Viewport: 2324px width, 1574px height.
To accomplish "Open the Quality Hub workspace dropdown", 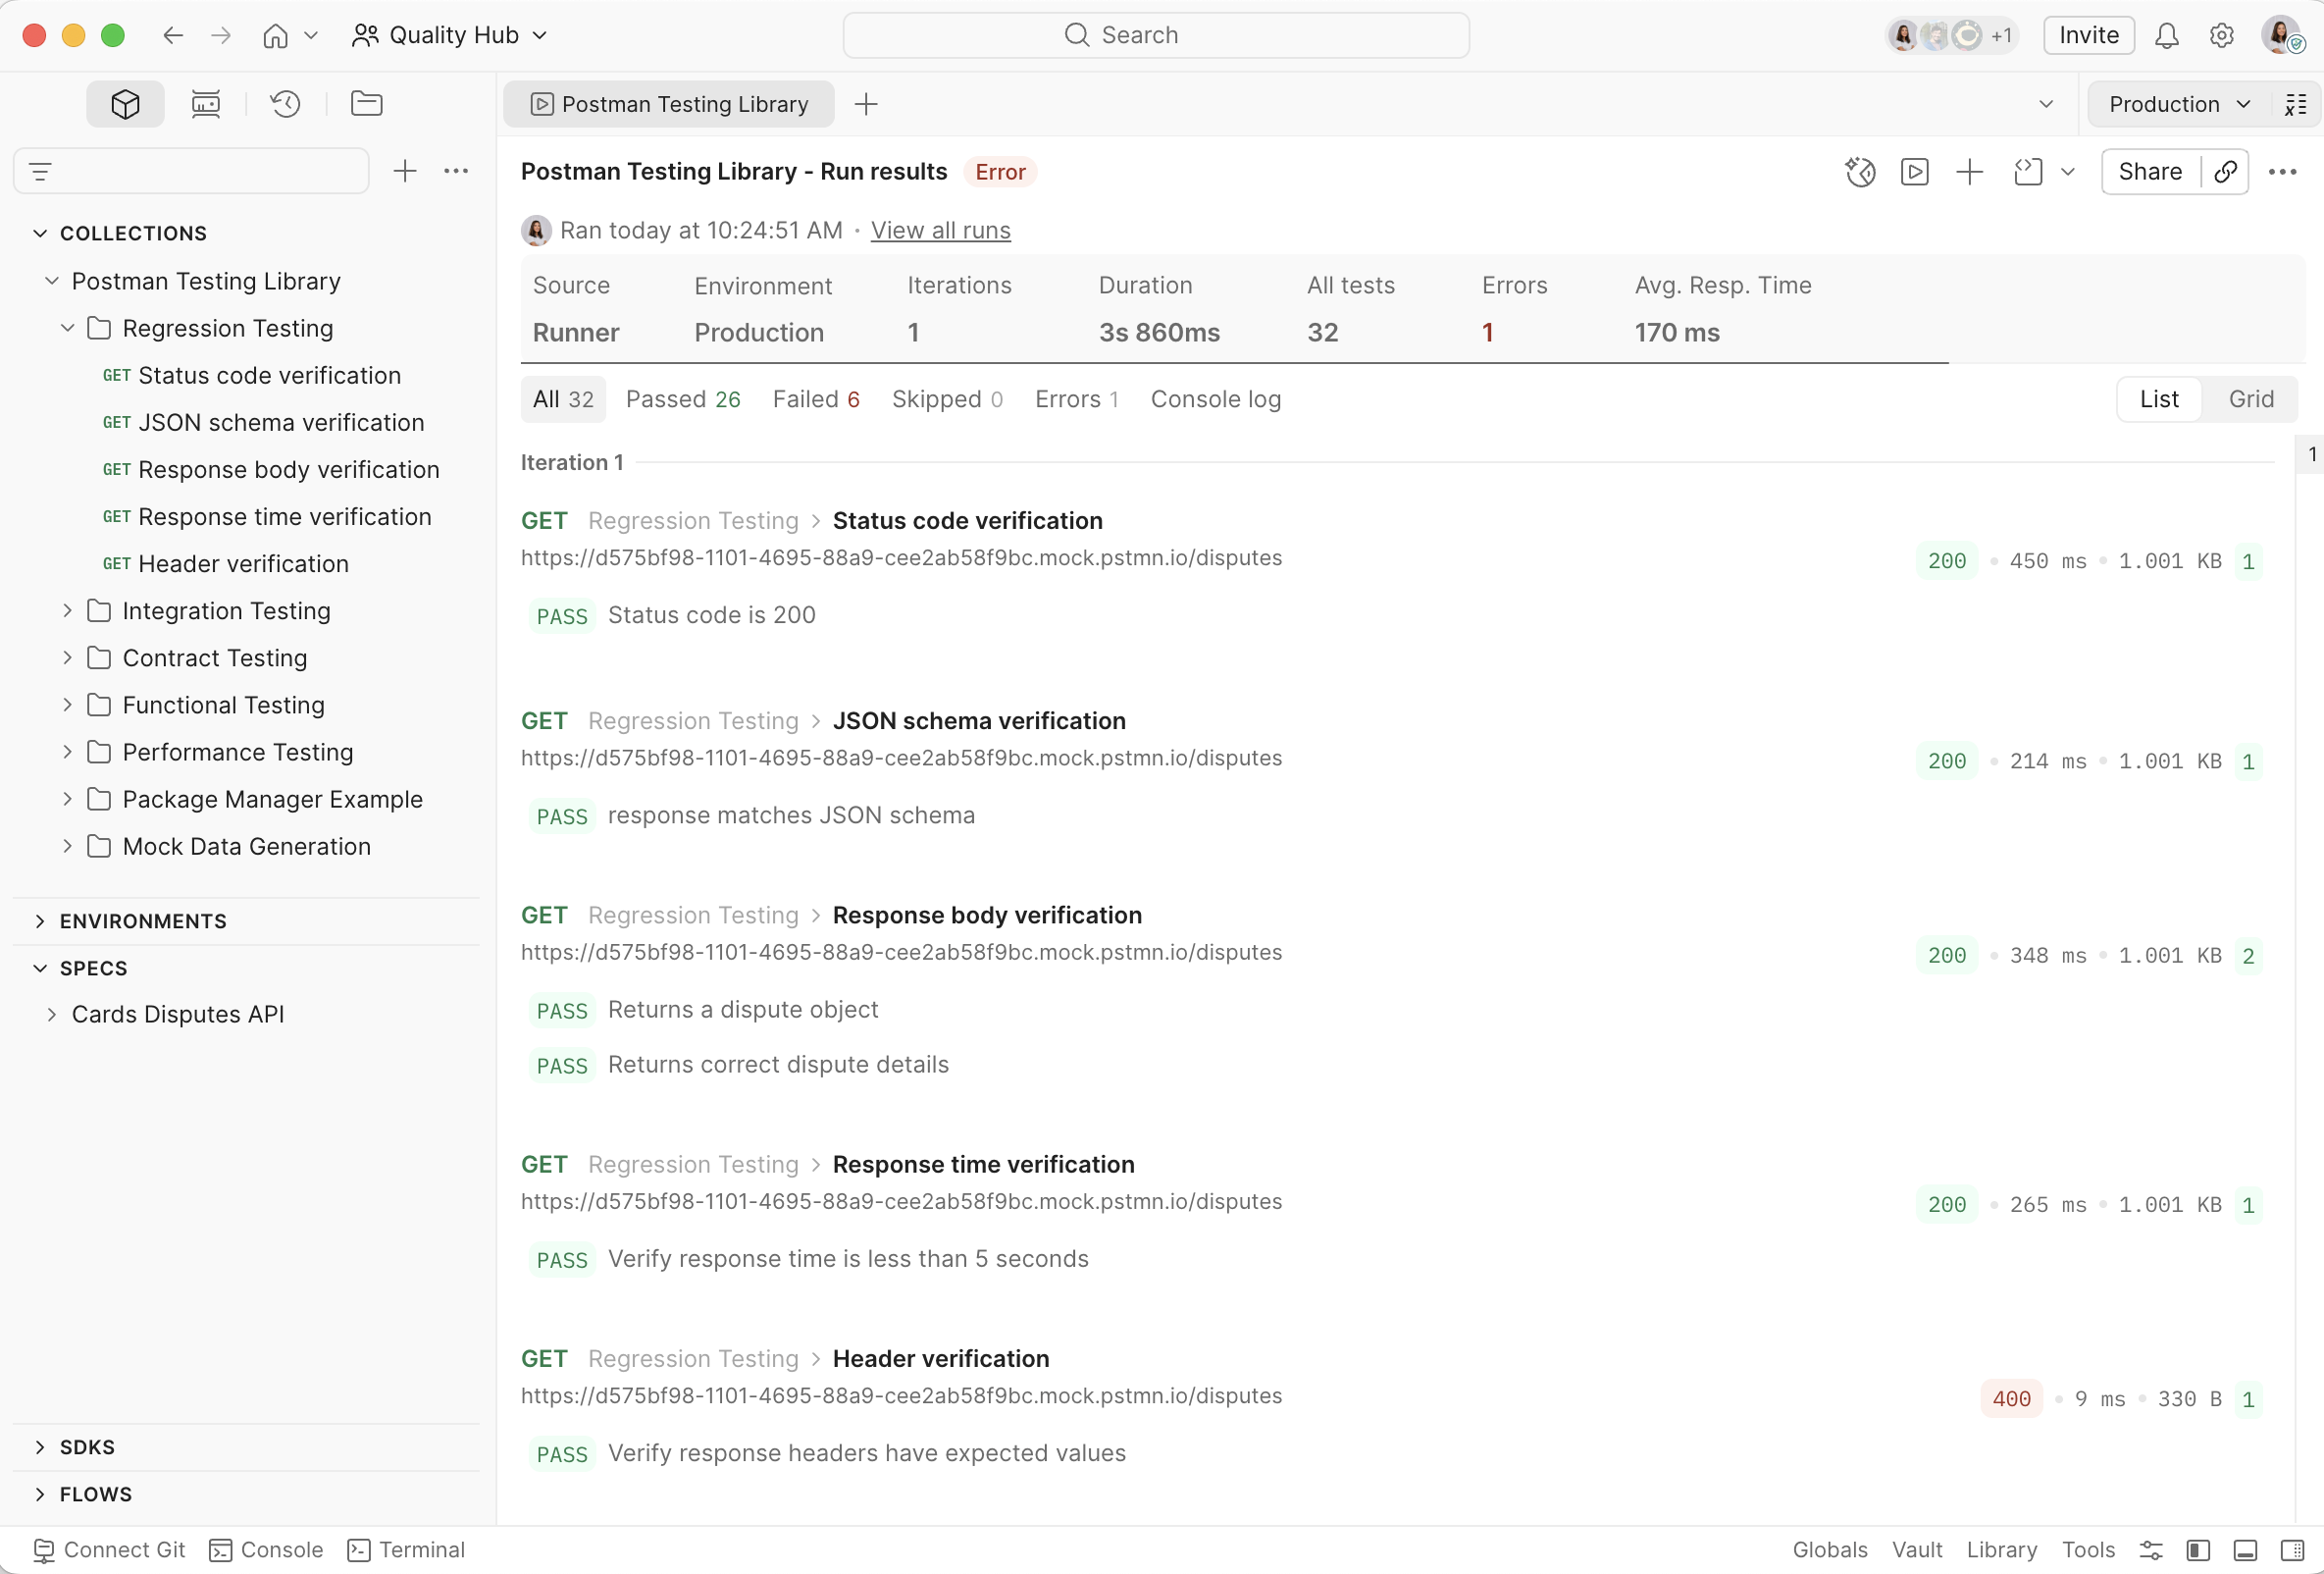I will pyautogui.click(x=450, y=36).
